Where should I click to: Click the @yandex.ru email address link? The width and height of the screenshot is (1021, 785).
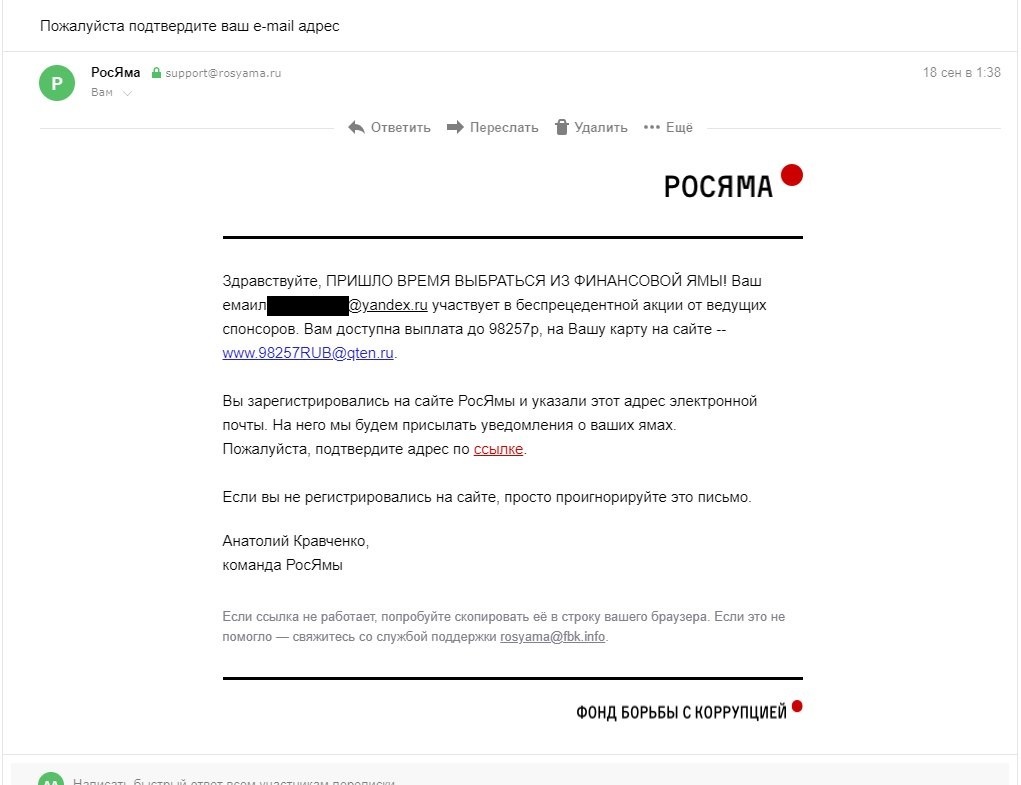pos(388,305)
